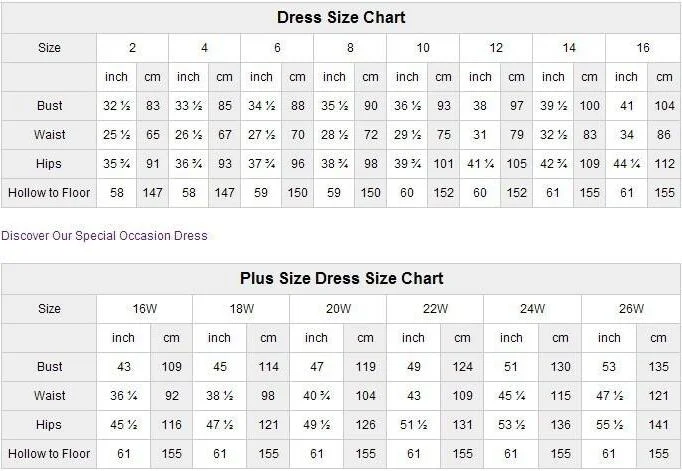
Task: Select the size 16 header in the top chart
Action: point(643,48)
